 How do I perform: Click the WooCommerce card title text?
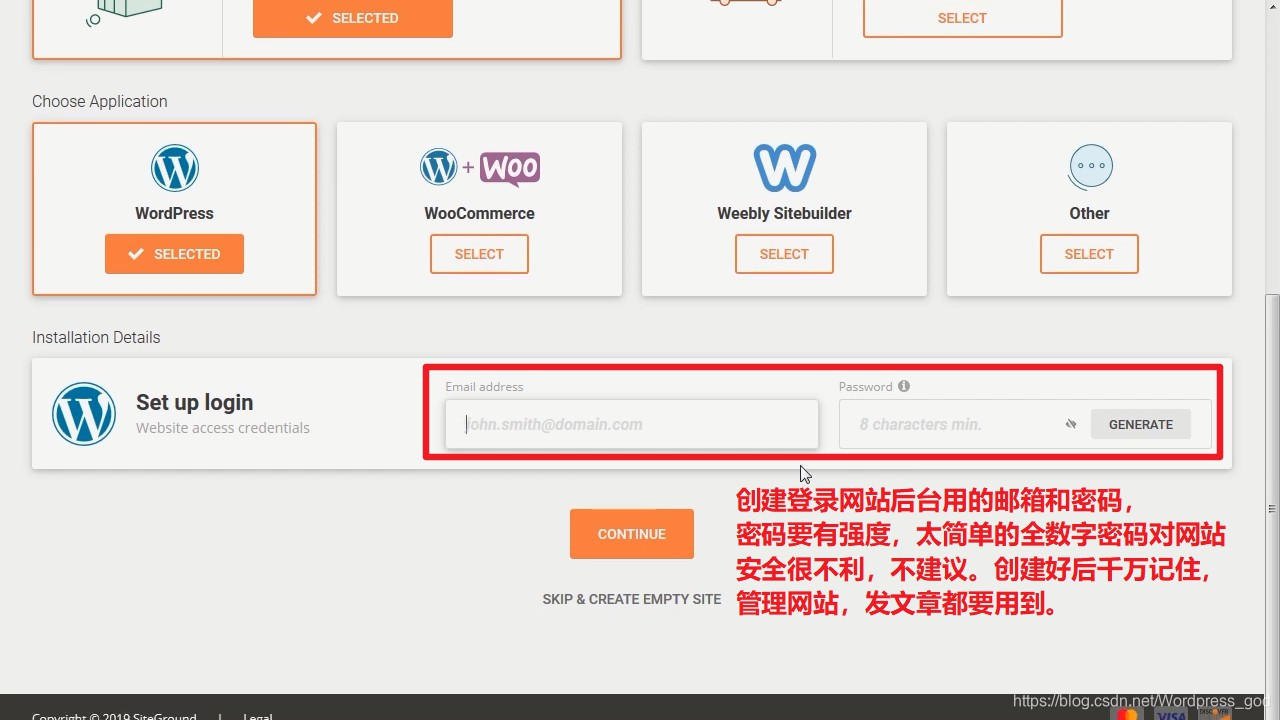(x=480, y=213)
